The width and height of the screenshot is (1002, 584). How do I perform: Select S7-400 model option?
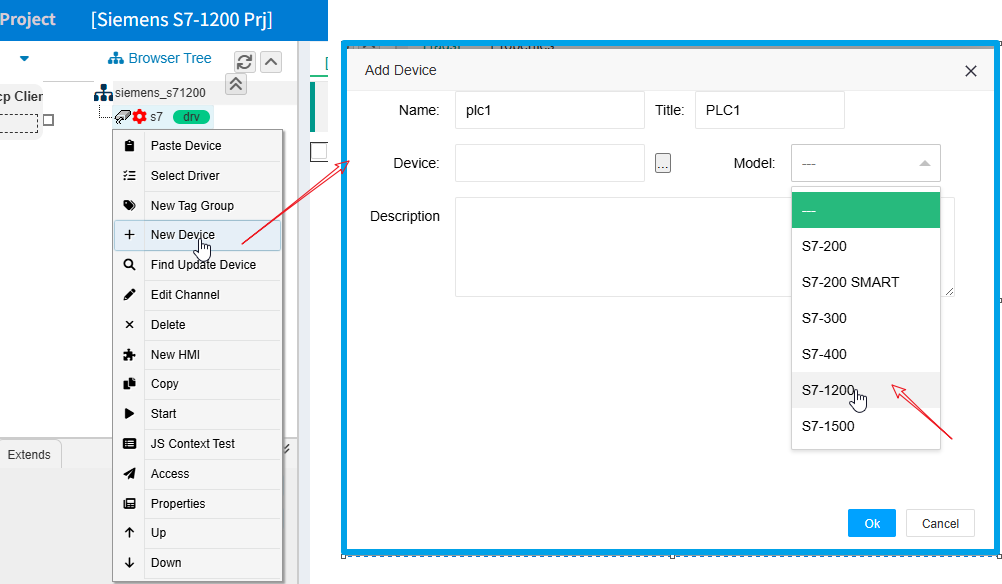[x=866, y=354]
